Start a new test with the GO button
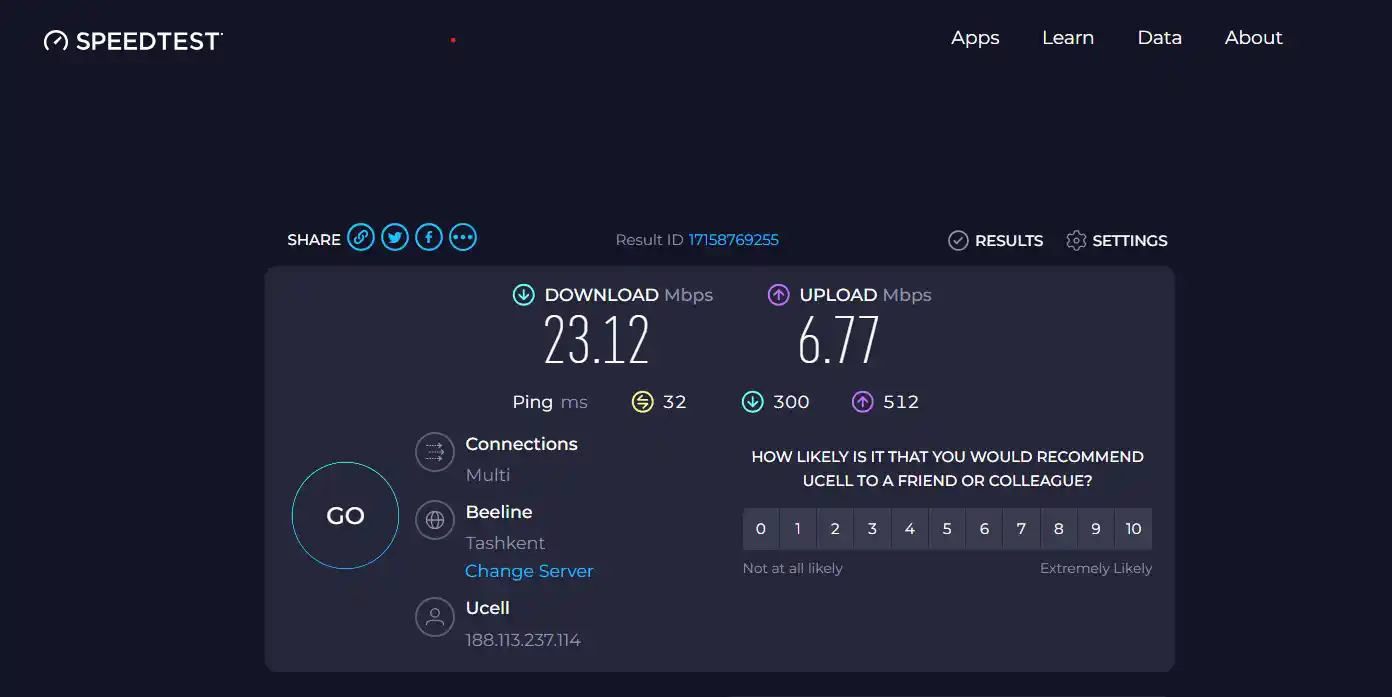The height and width of the screenshot is (697, 1392). coord(345,516)
